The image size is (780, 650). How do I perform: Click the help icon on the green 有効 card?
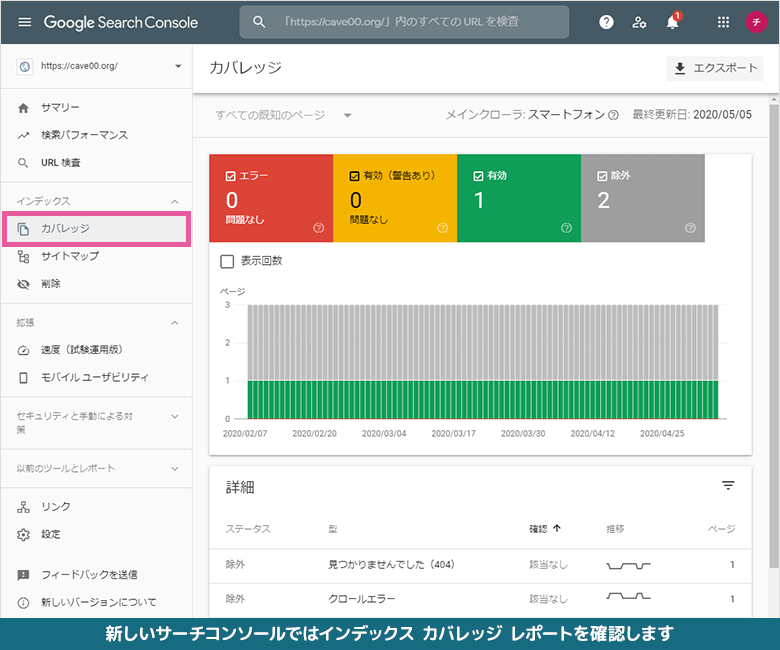[x=566, y=228]
